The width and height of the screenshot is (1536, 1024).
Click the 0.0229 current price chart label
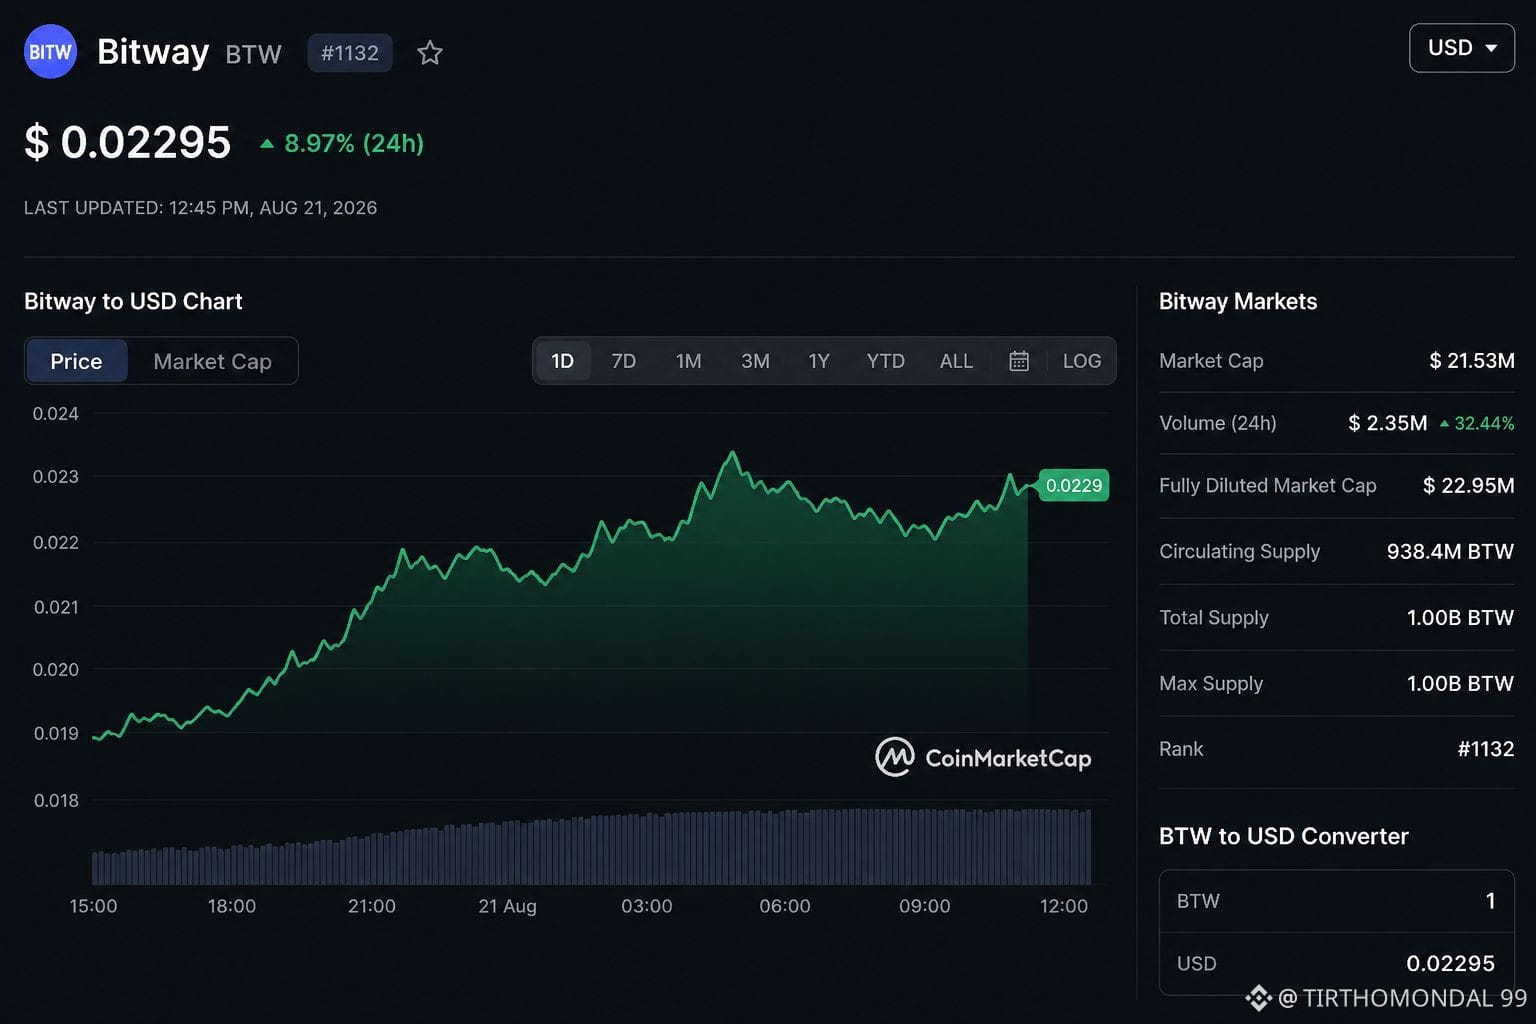(1074, 485)
